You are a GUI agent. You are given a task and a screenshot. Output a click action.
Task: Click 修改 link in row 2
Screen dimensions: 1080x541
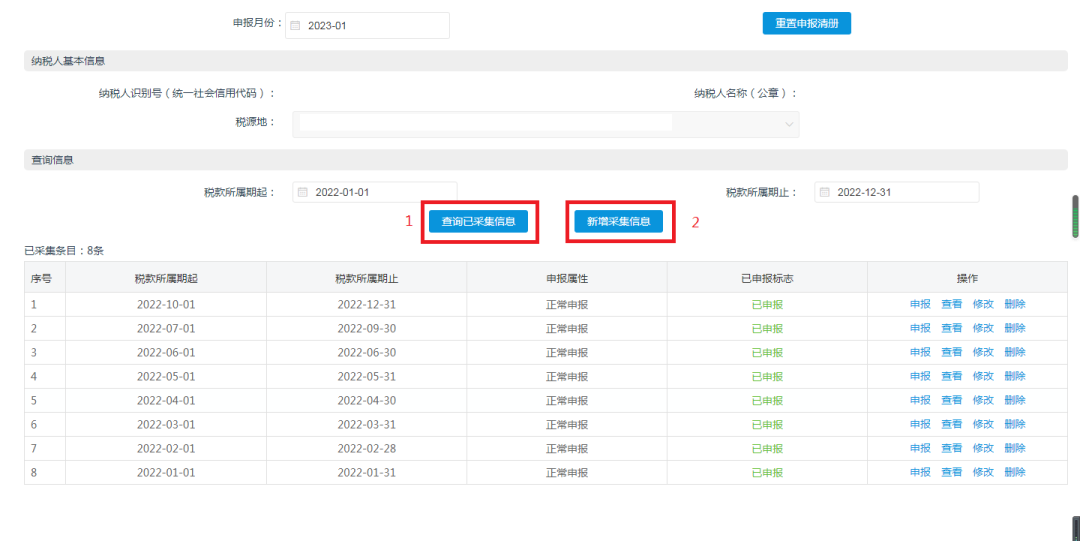[x=983, y=328]
